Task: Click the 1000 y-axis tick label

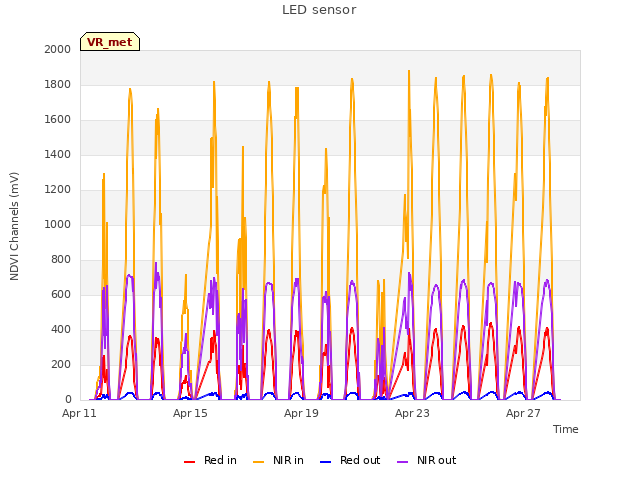Action: coord(58,224)
